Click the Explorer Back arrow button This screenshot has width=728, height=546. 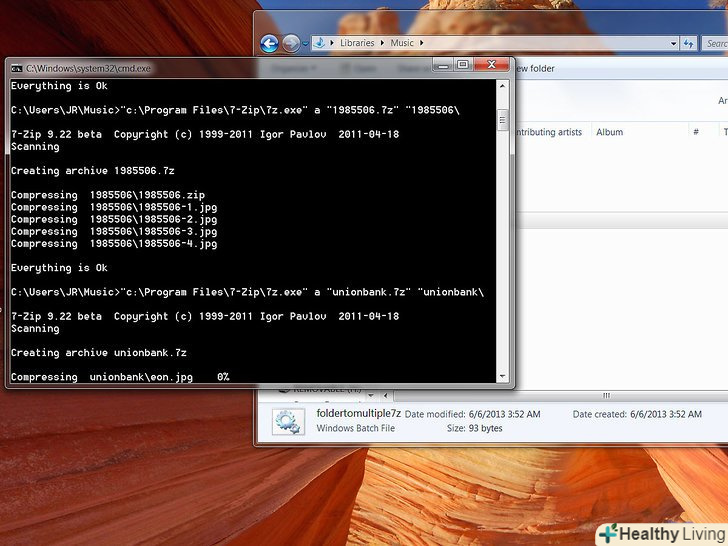[x=269, y=44]
